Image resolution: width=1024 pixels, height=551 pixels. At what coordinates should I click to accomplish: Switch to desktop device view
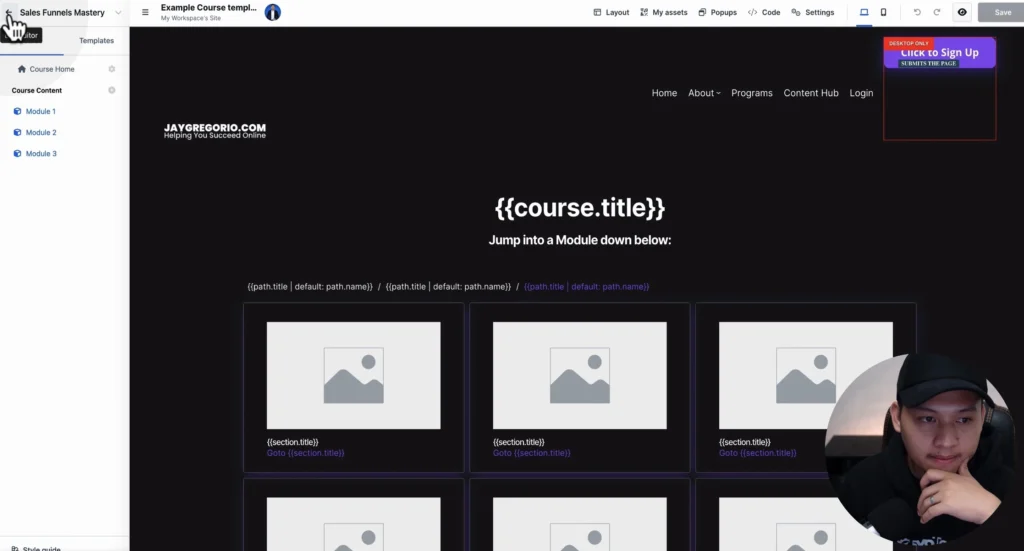tap(864, 13)
